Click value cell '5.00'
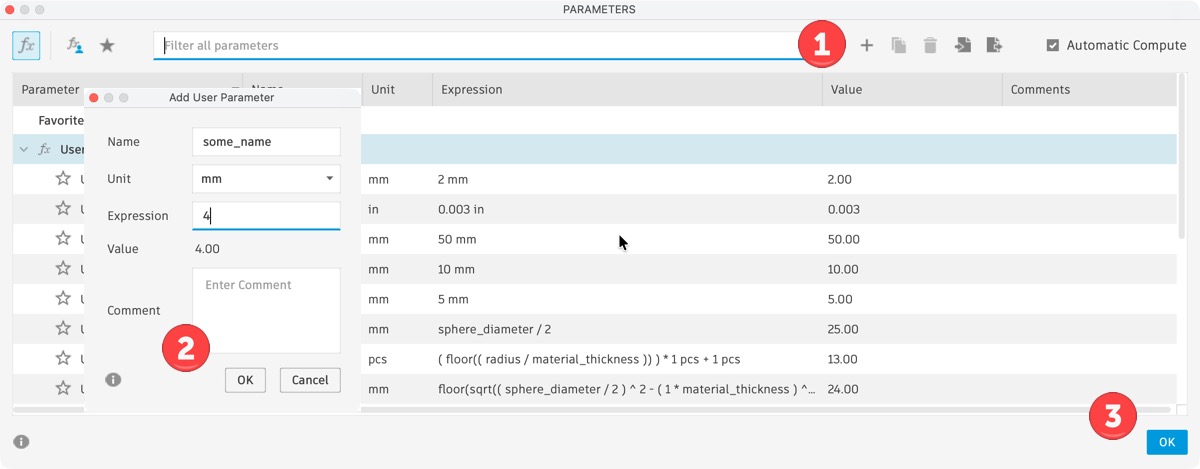Image resolution: width=1200 pixels, height=469 pixels. [840, 299]
